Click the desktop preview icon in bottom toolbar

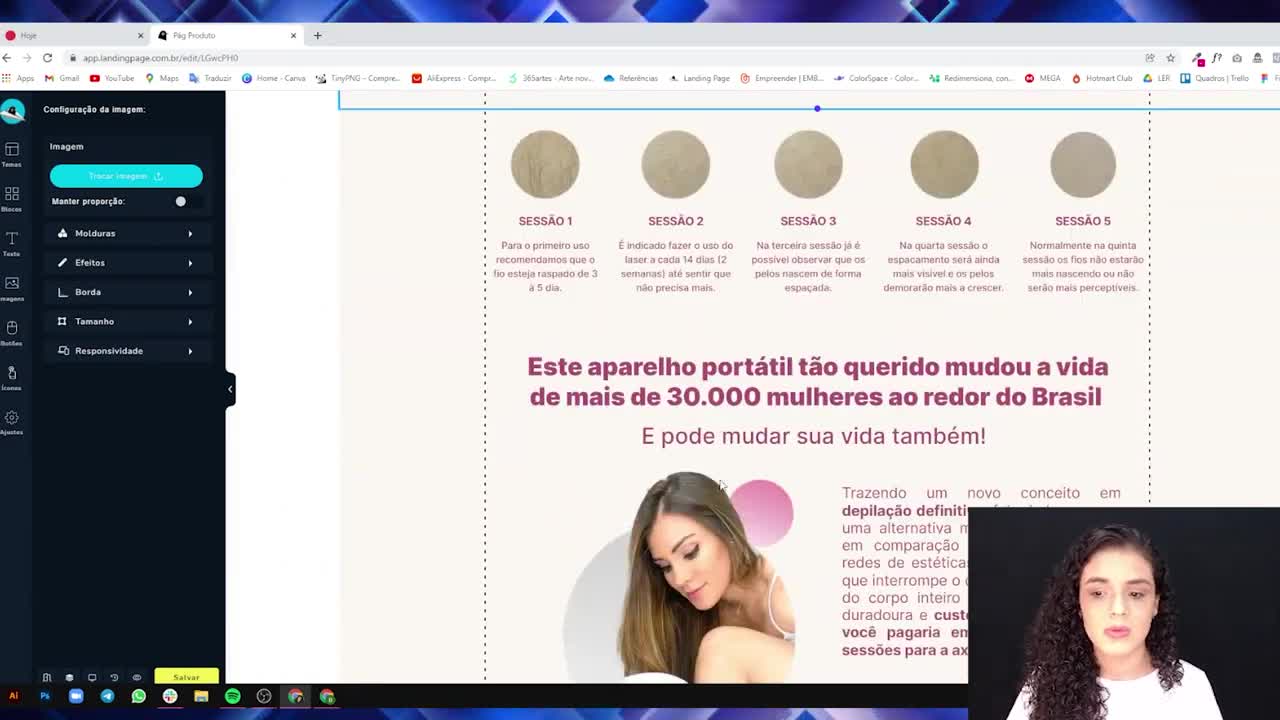92,677
